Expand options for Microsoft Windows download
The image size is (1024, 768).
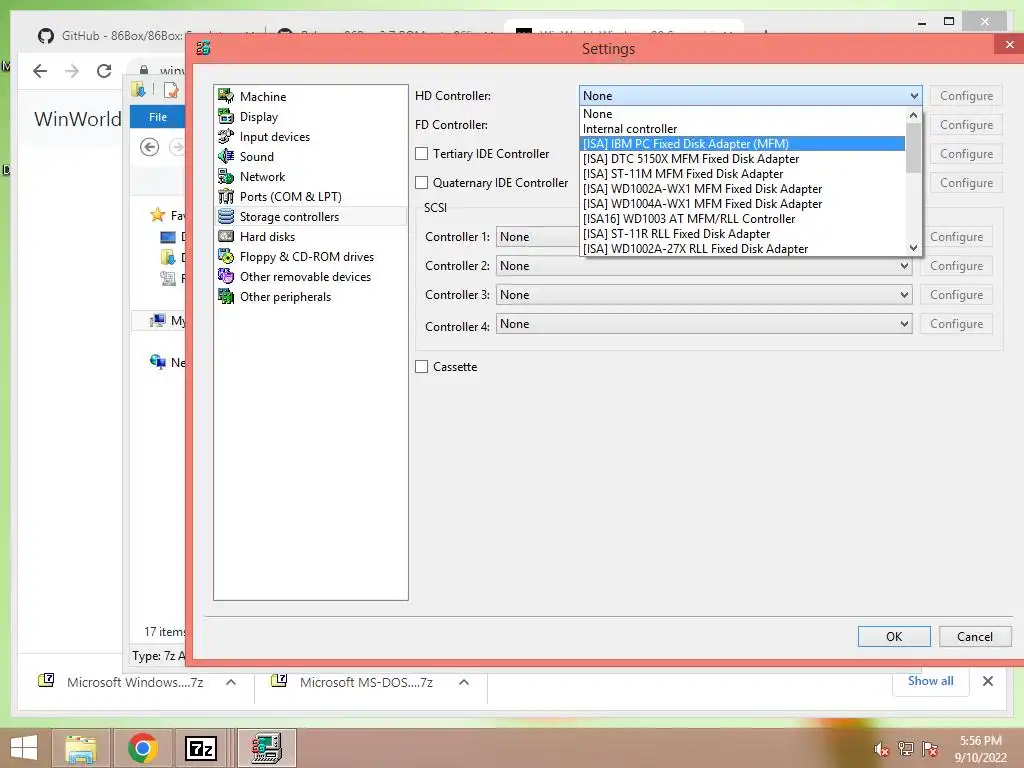(x=231, y=682)
